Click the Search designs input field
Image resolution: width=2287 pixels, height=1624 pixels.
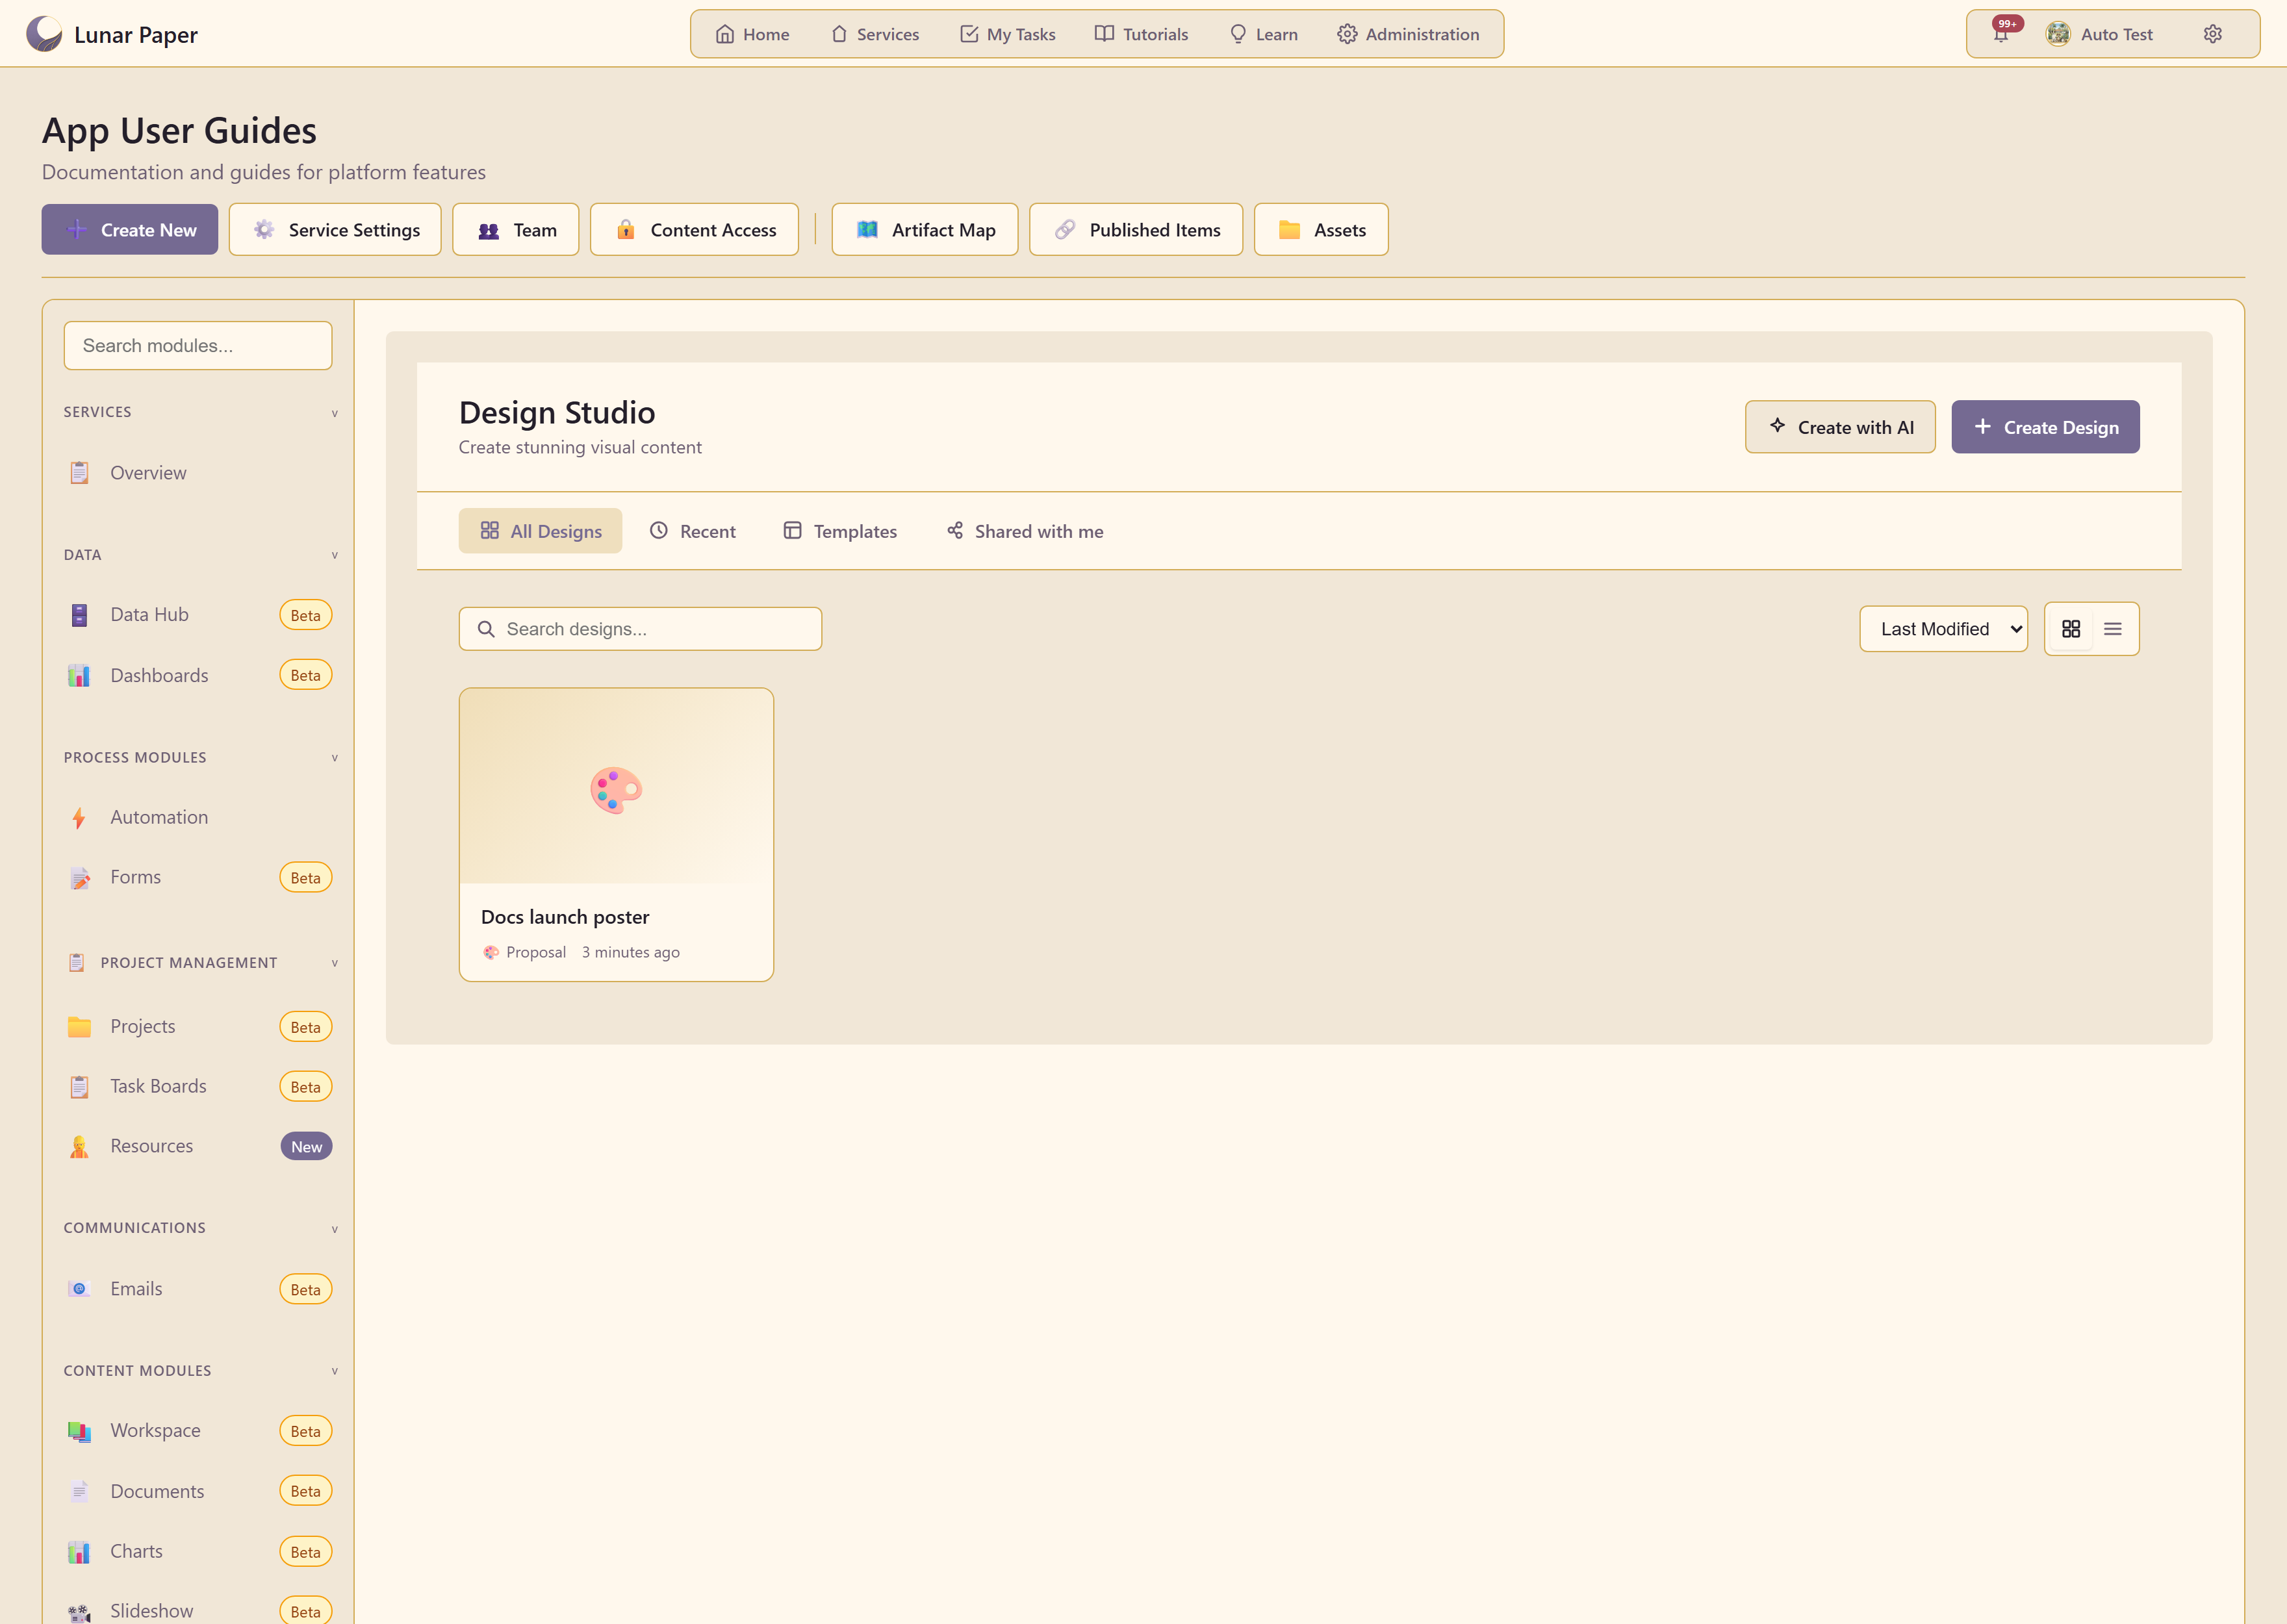point(640,629)
